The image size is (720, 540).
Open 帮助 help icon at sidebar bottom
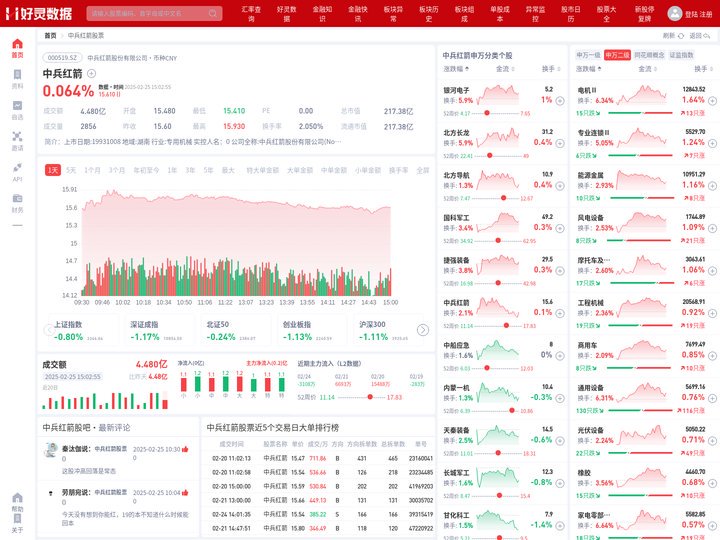tap(17, 502)
